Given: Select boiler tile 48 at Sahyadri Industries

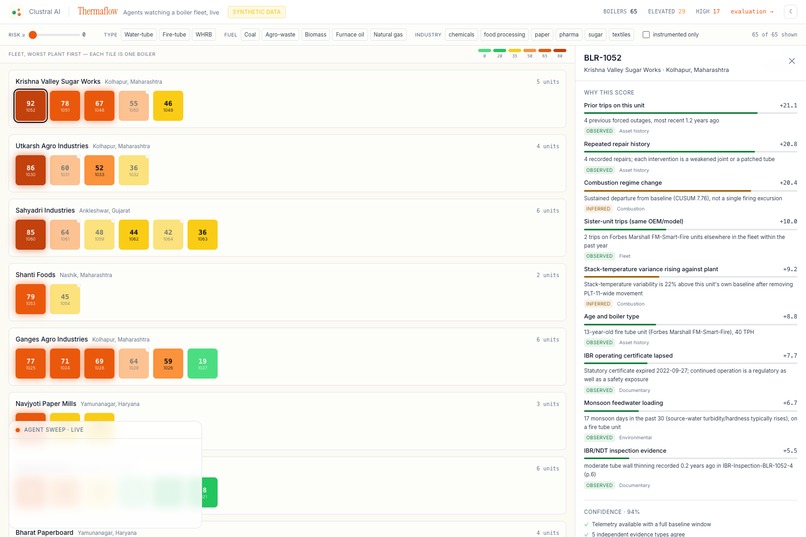Looking at the screenshot, I should pyautogui.click(x=99, y=235).
